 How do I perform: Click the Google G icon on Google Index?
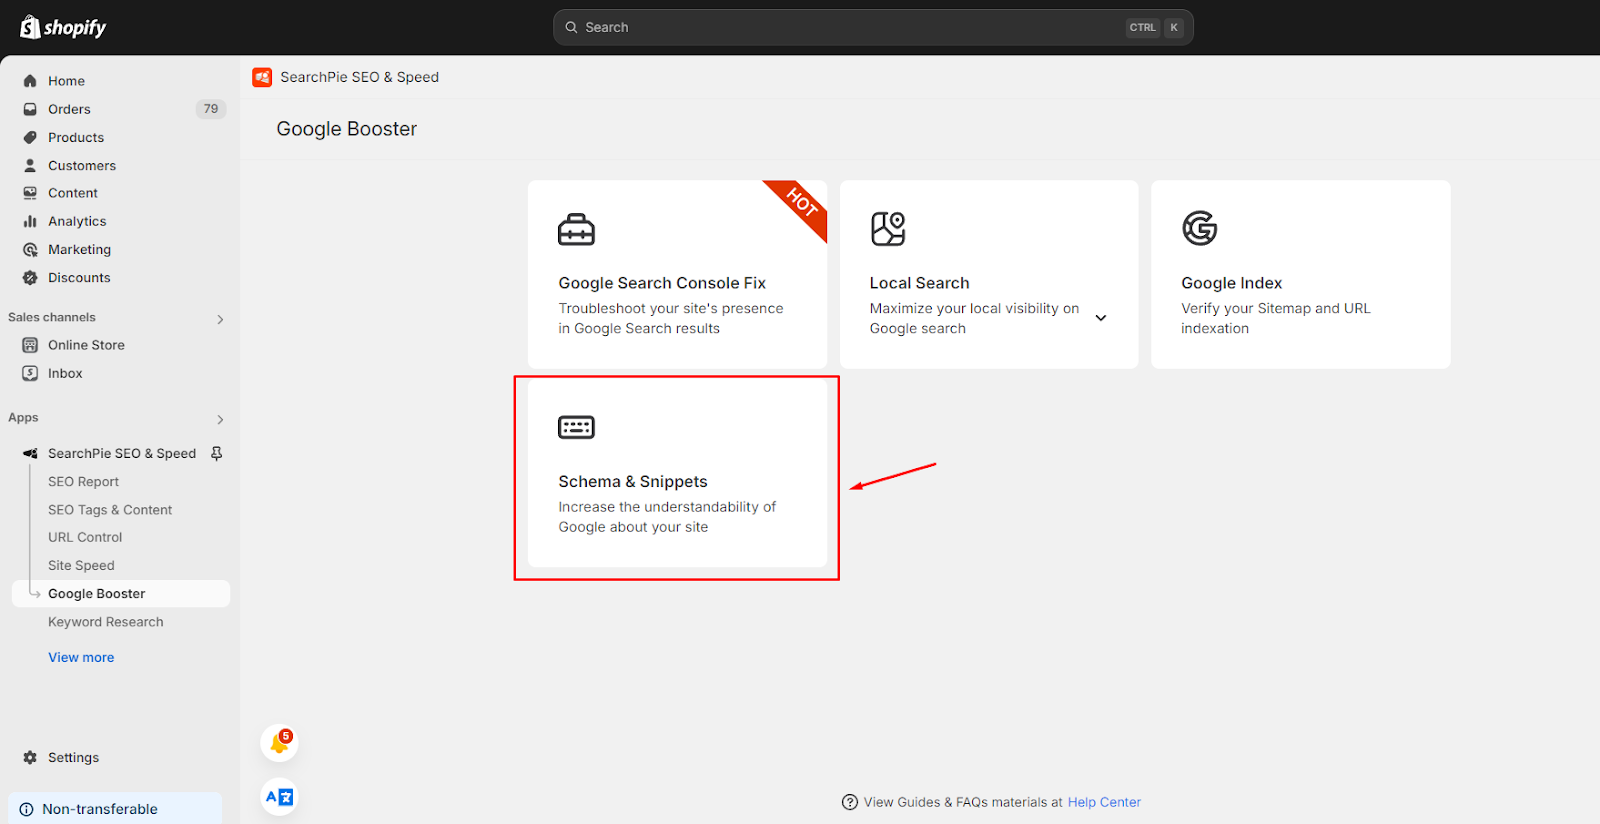point(1199,229)
